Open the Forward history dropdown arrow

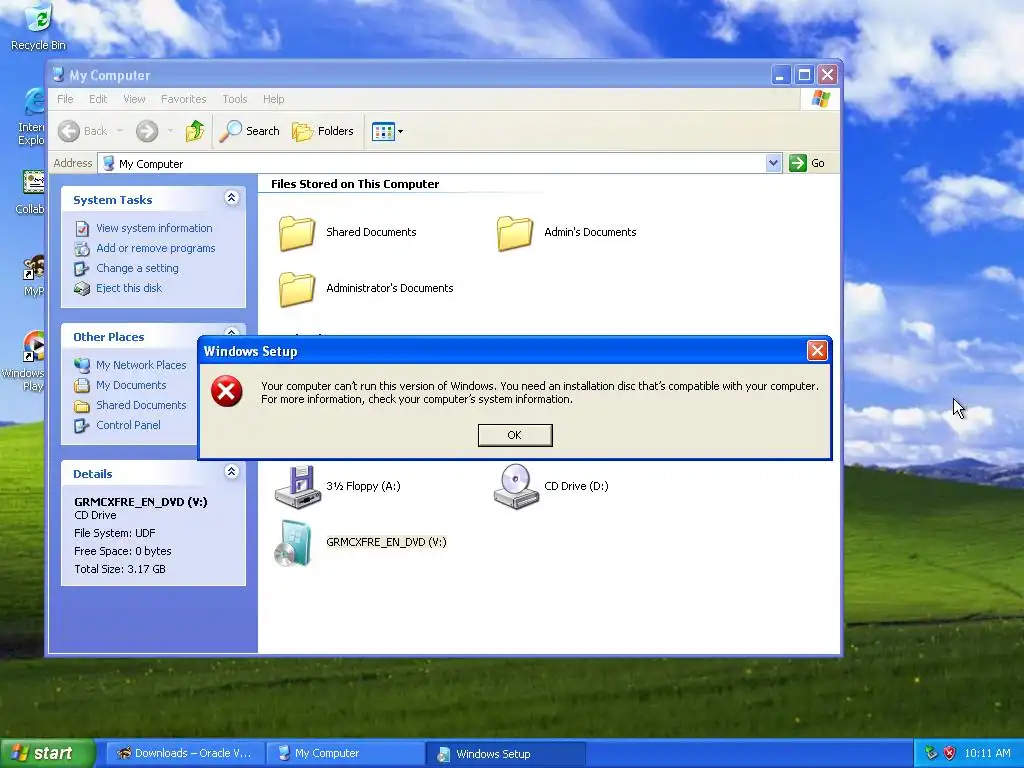pyautogui.click(x=170, y=131)
